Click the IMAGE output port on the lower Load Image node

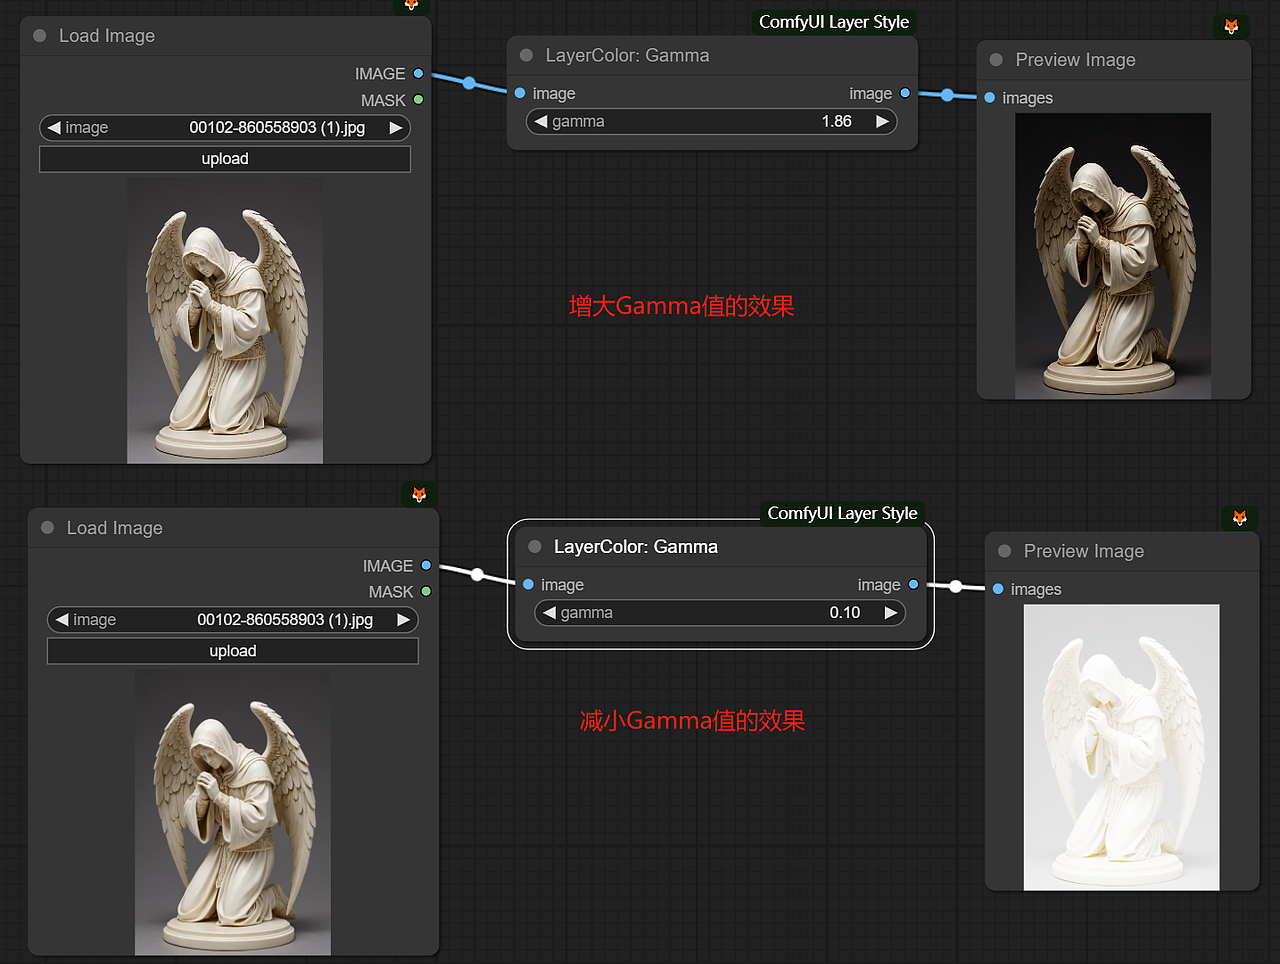[x=426, y=566]
